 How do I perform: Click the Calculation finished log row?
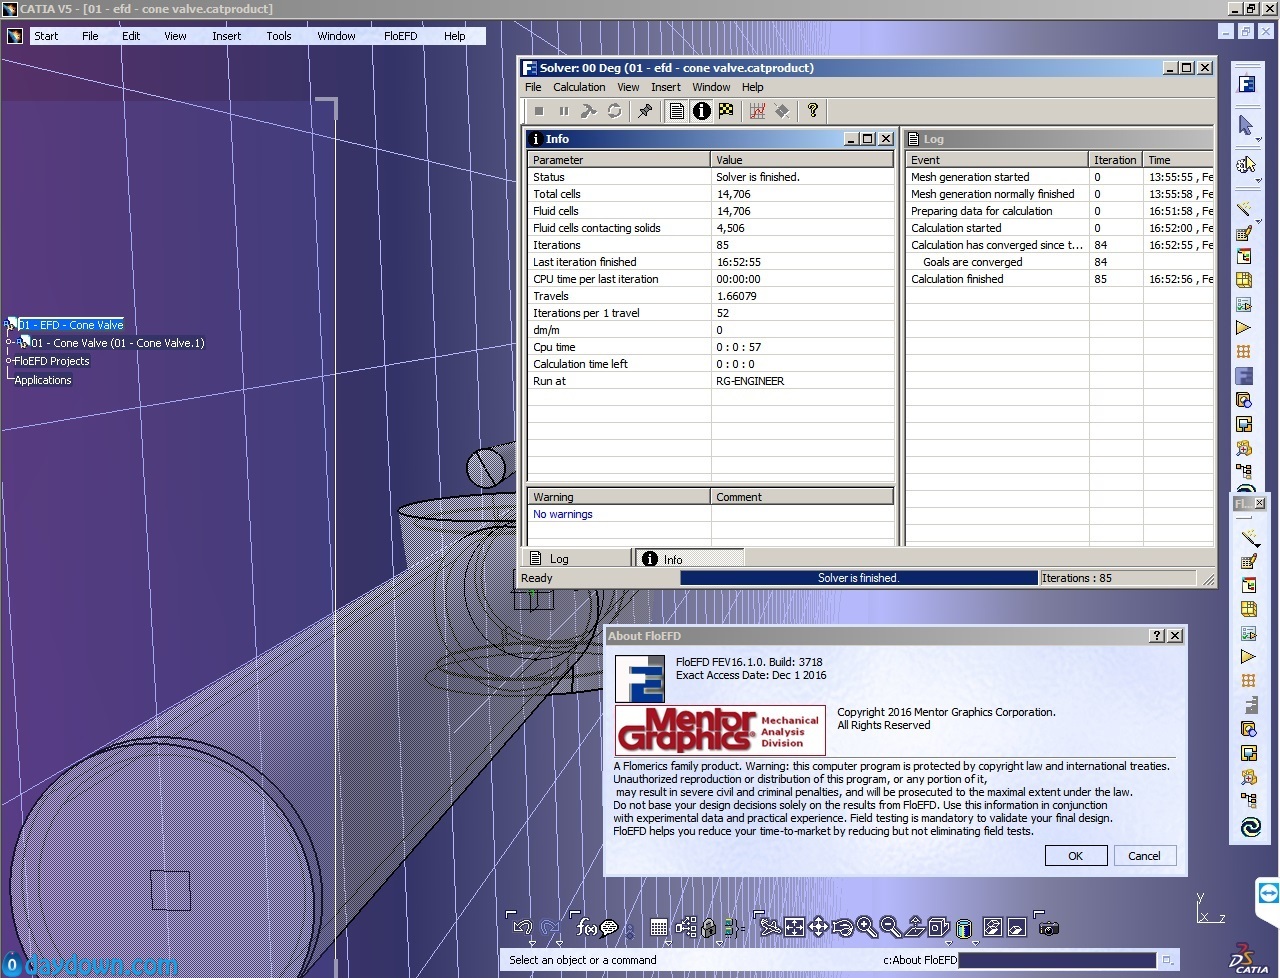[1060, 279]
